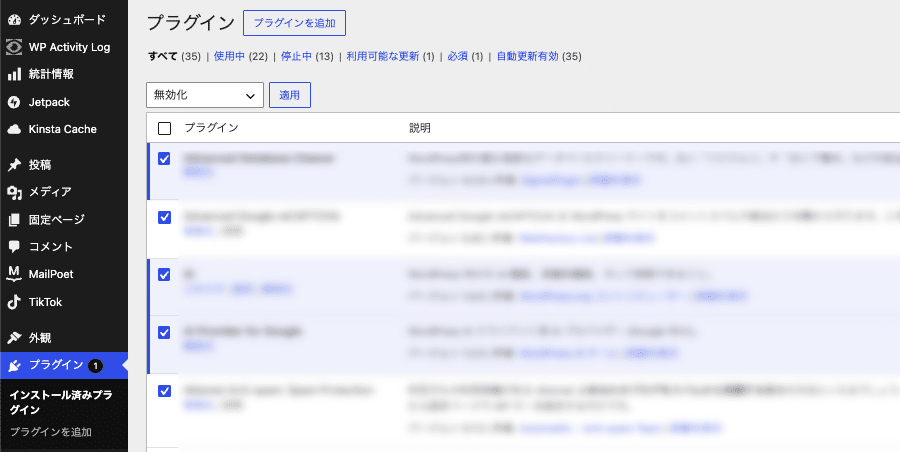Click the TikTok logo icon

[14, 302]
